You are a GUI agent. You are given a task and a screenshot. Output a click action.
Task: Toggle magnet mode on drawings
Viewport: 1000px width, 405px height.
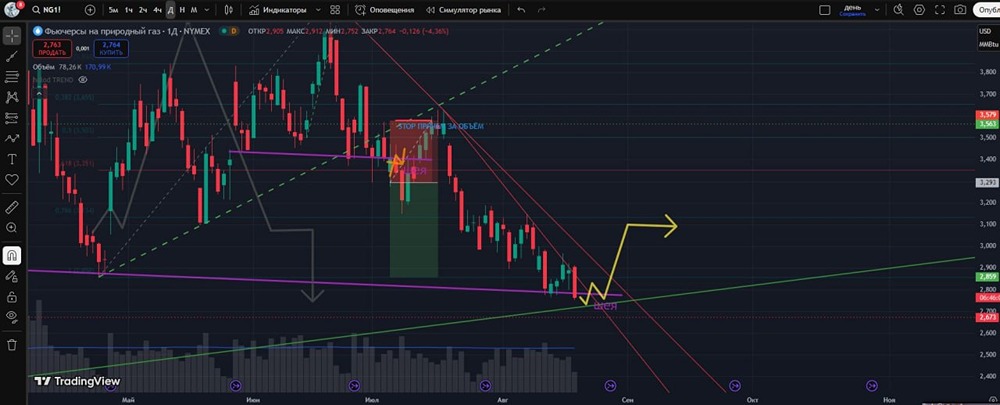click(11, 256)
